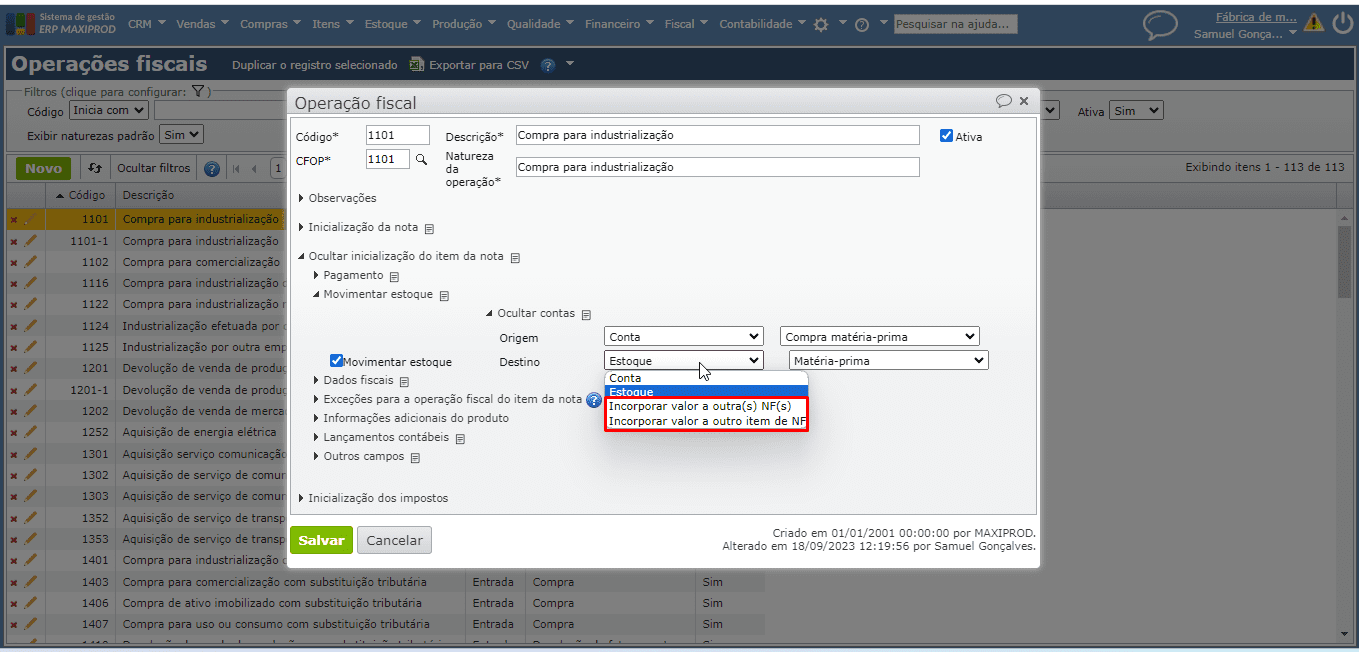1359x652 pixels.
Task: Focus the Pesquisar na ajuda search box
Action: (x=955, y=24)
